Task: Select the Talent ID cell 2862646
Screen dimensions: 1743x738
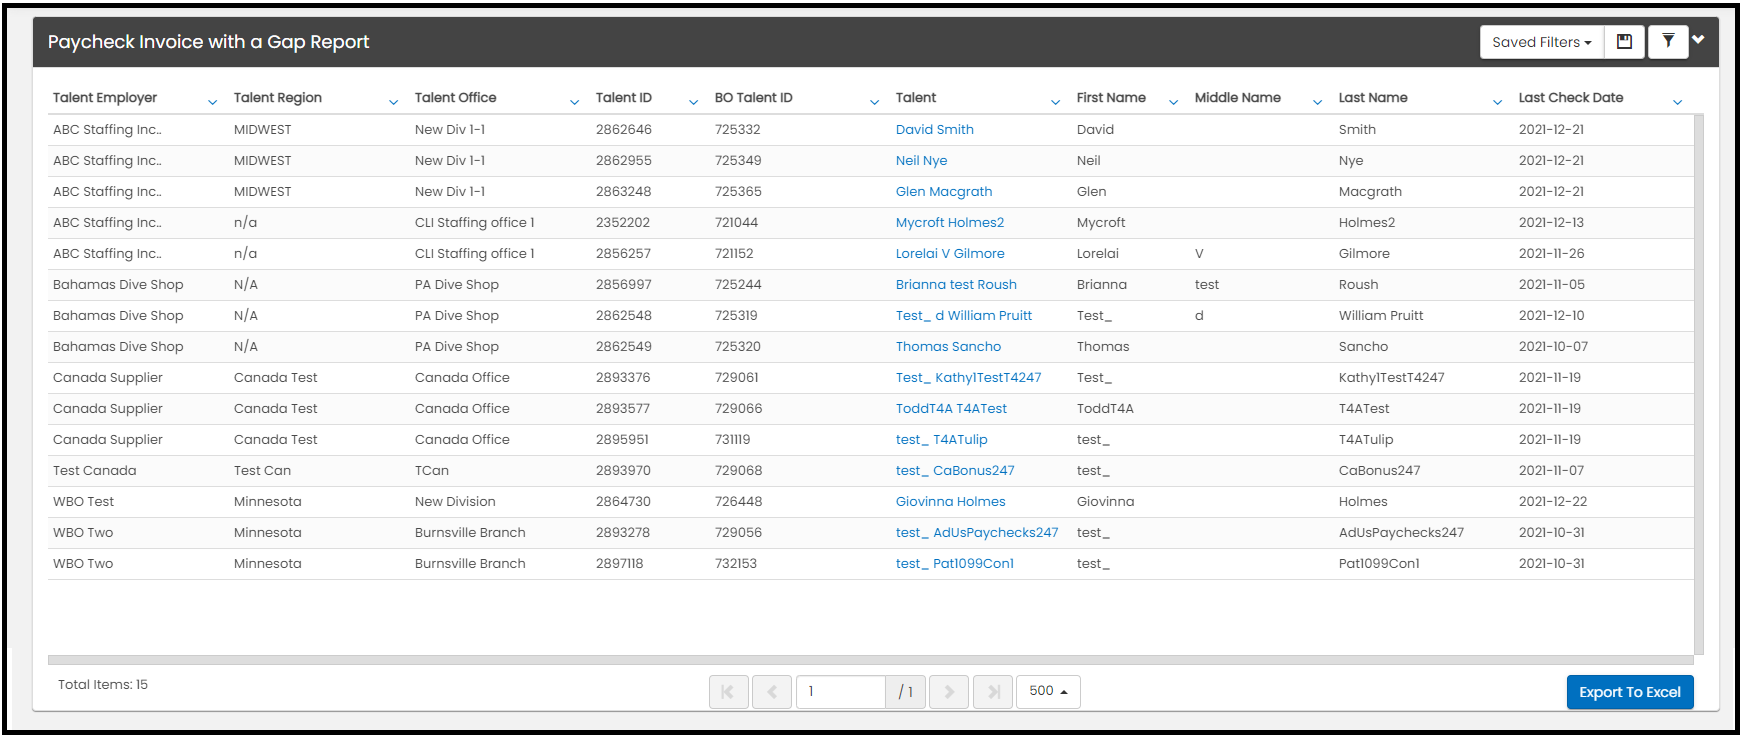Action: (x=624, y=129)
